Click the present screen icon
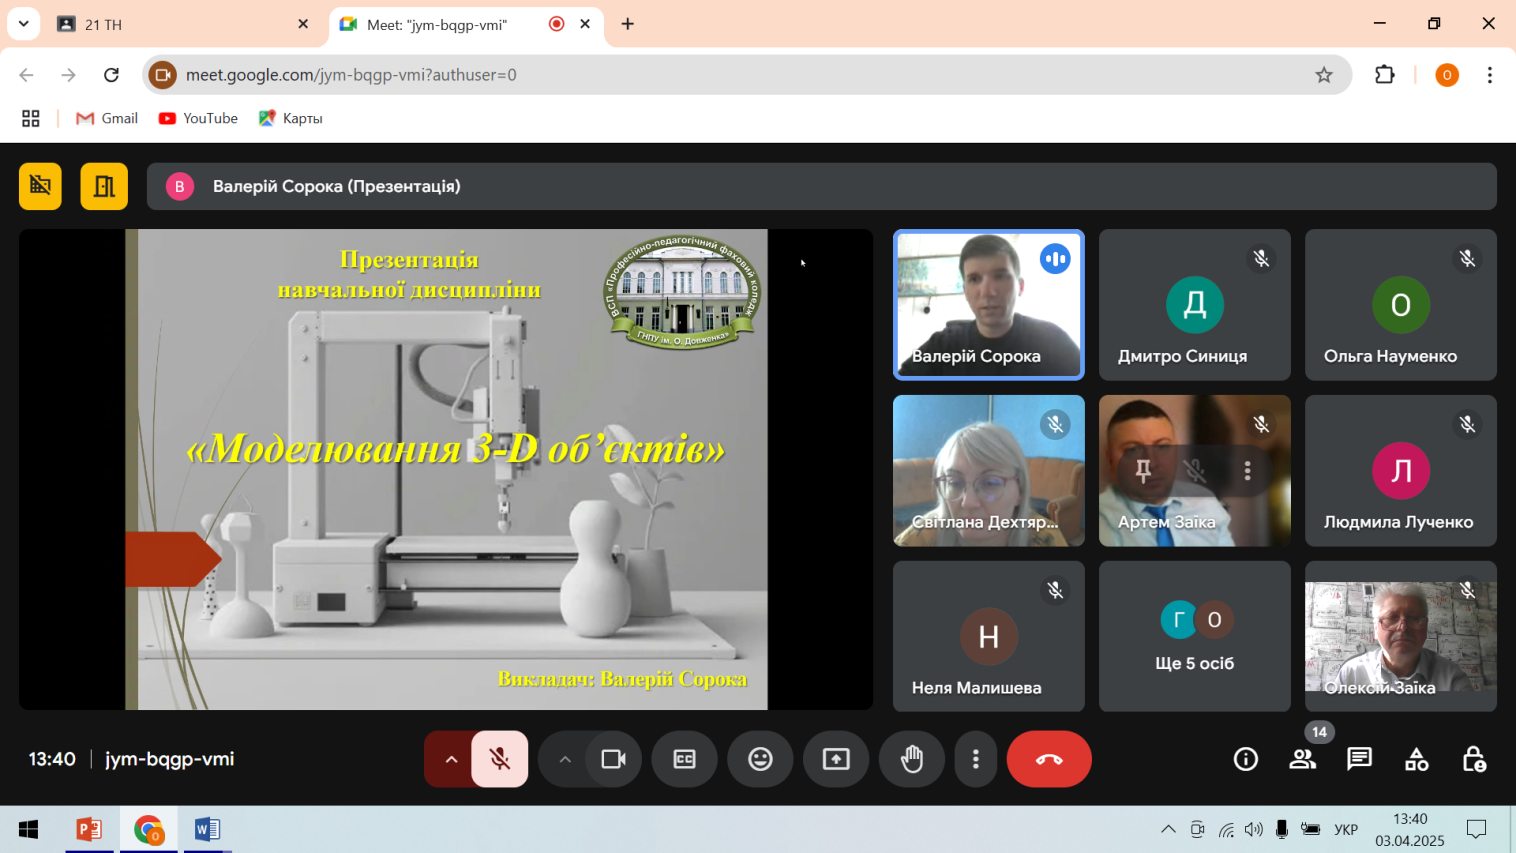This screenshot has width=1516, height=853. pyautogui.click(x=836, y=759)
